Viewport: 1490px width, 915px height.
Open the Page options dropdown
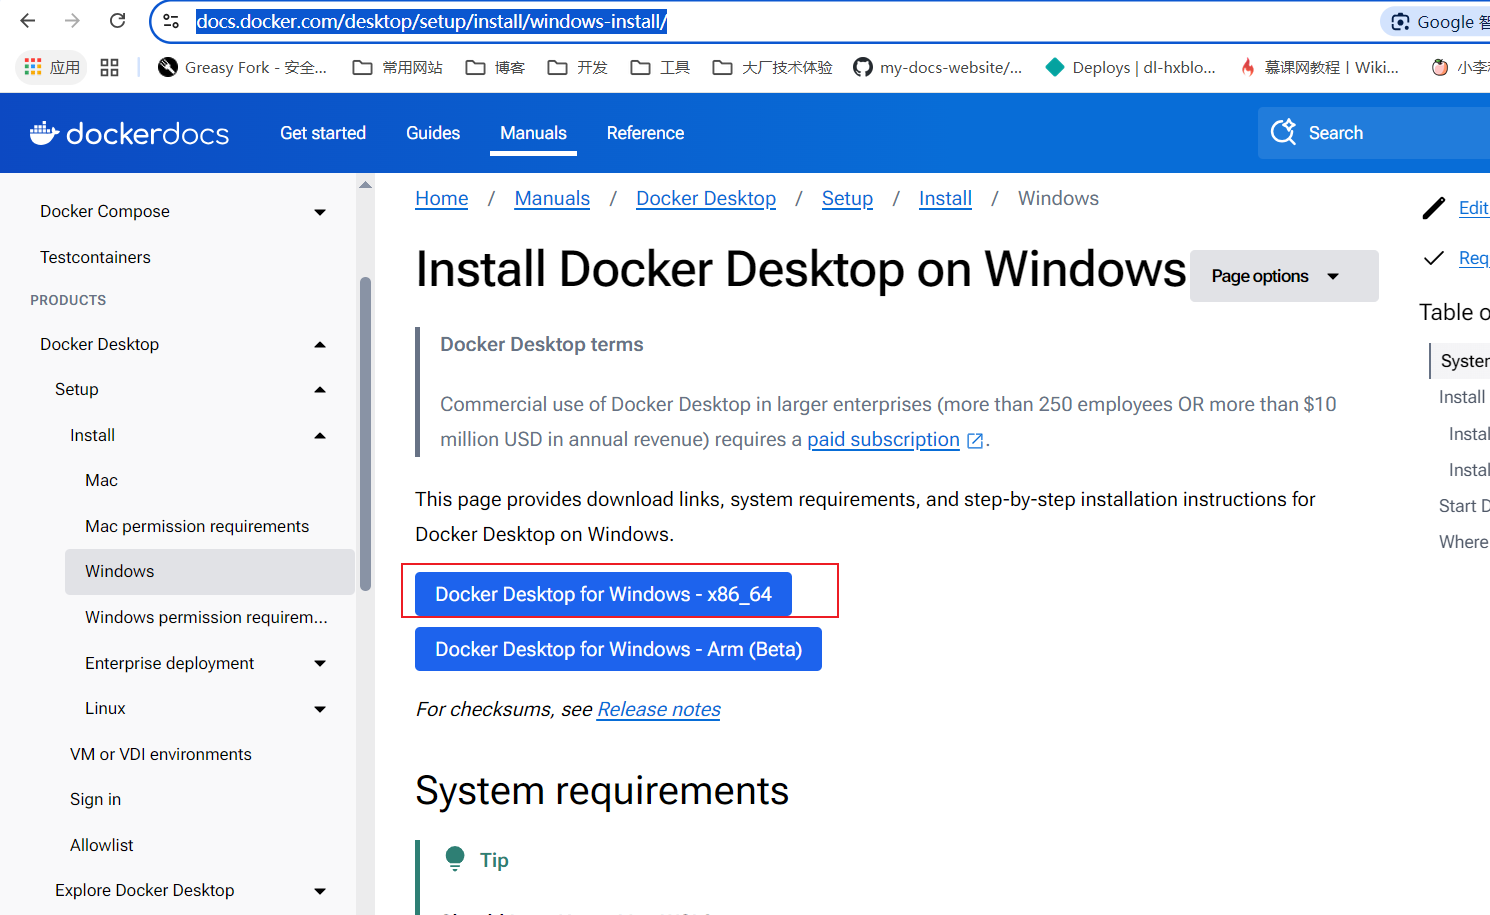[1284, 276]
